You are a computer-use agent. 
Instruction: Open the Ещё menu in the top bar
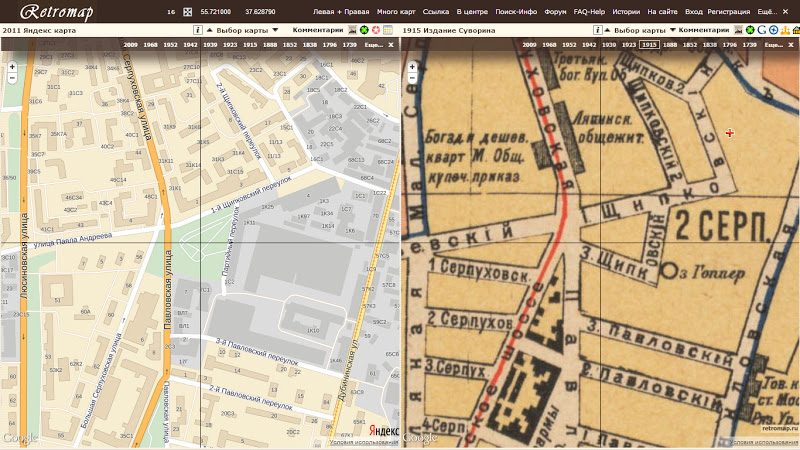(767, 11)
